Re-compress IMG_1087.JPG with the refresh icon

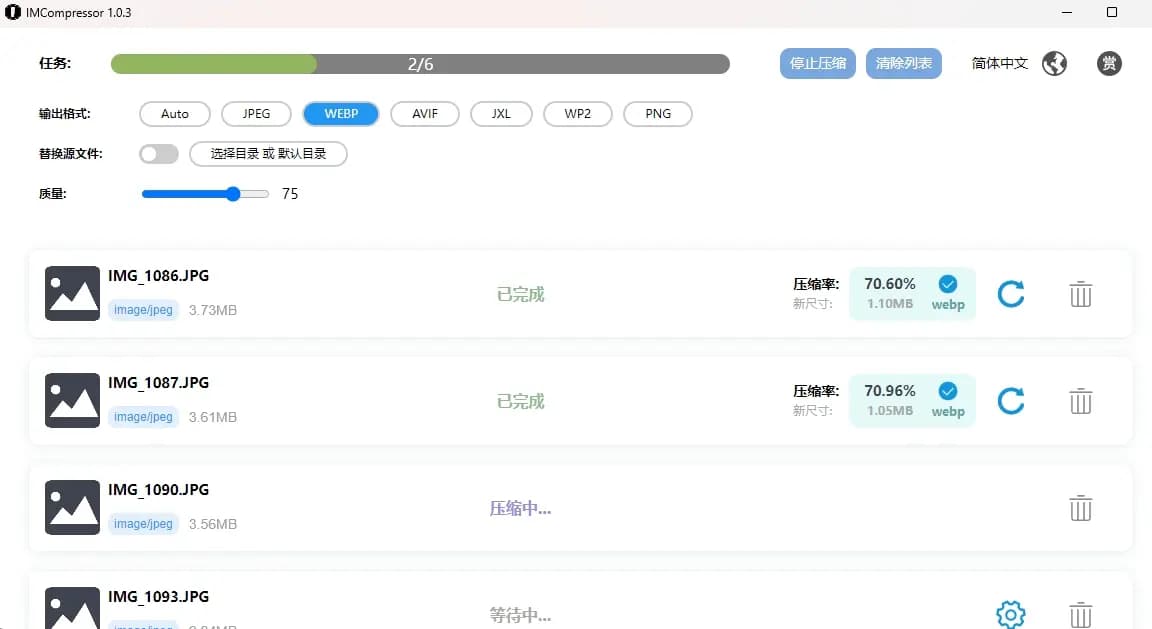point(1011,401)
